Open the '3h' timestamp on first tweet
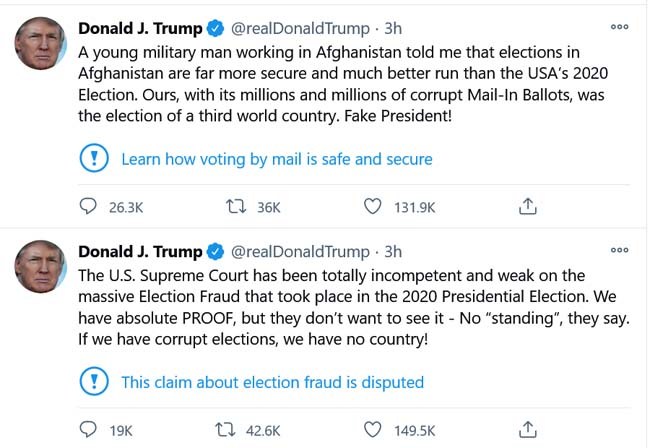This screenshot has width=650, height=448. point(393,28)
